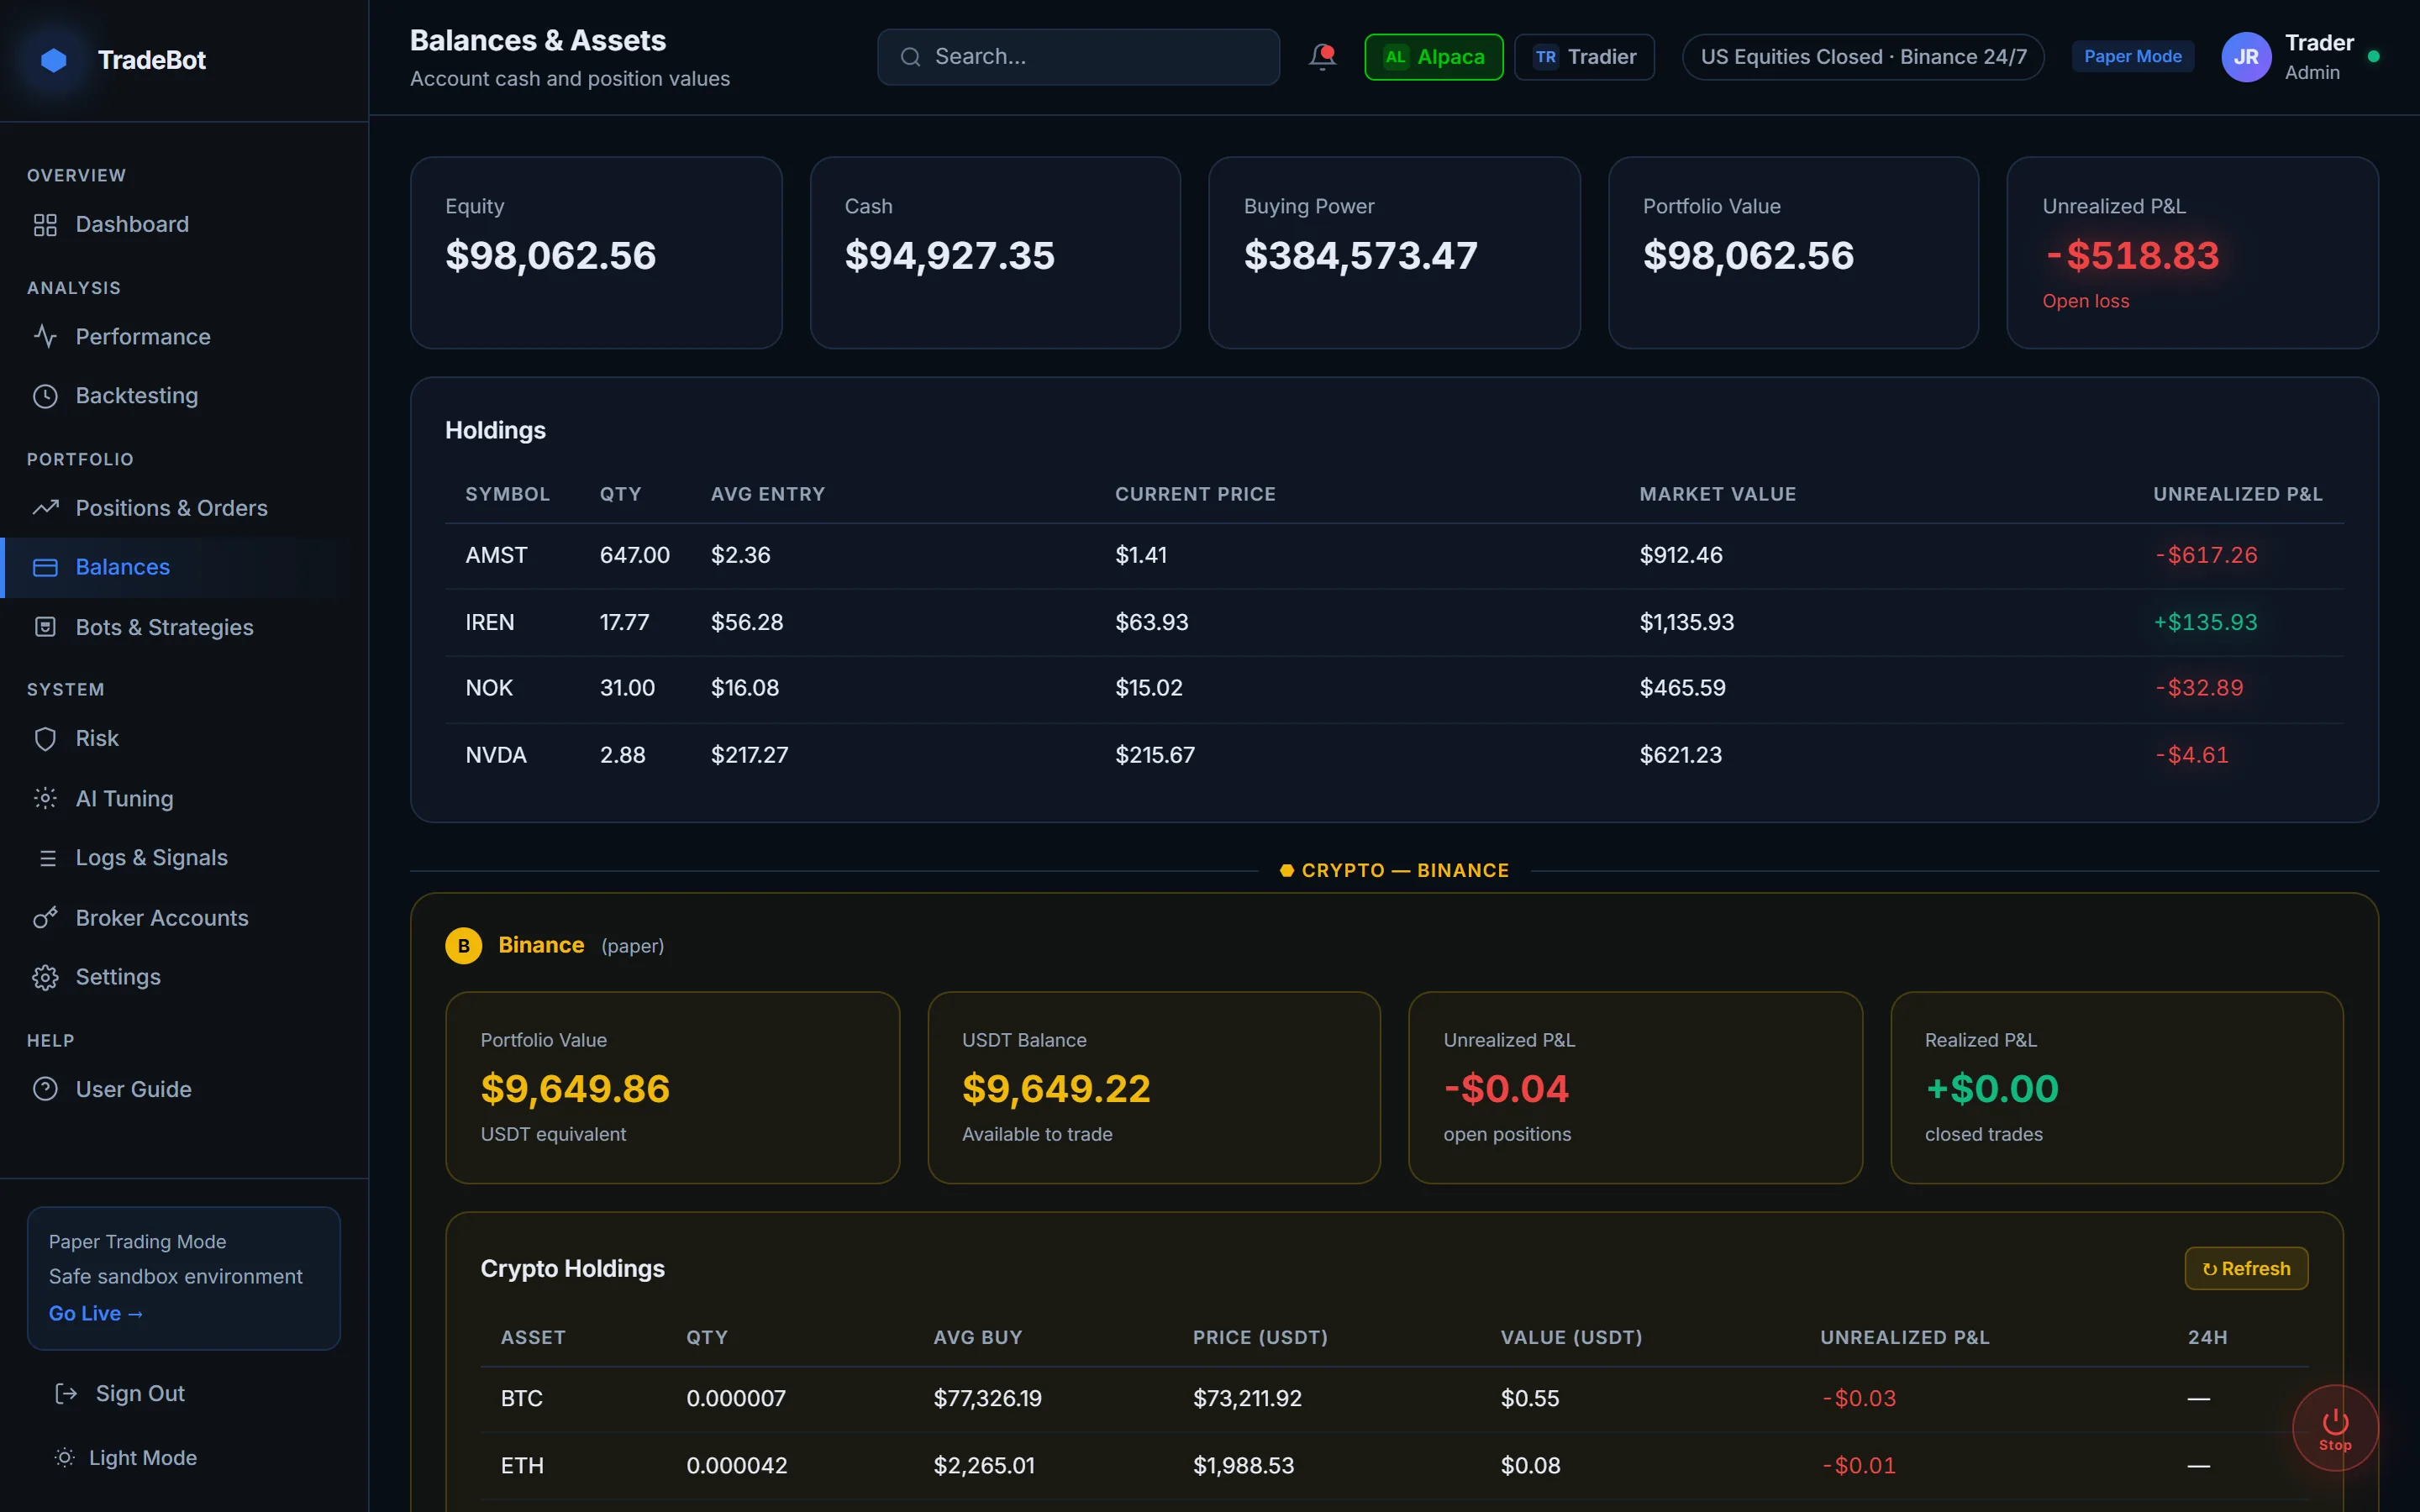Click the Equity summary card

(596, 252)
